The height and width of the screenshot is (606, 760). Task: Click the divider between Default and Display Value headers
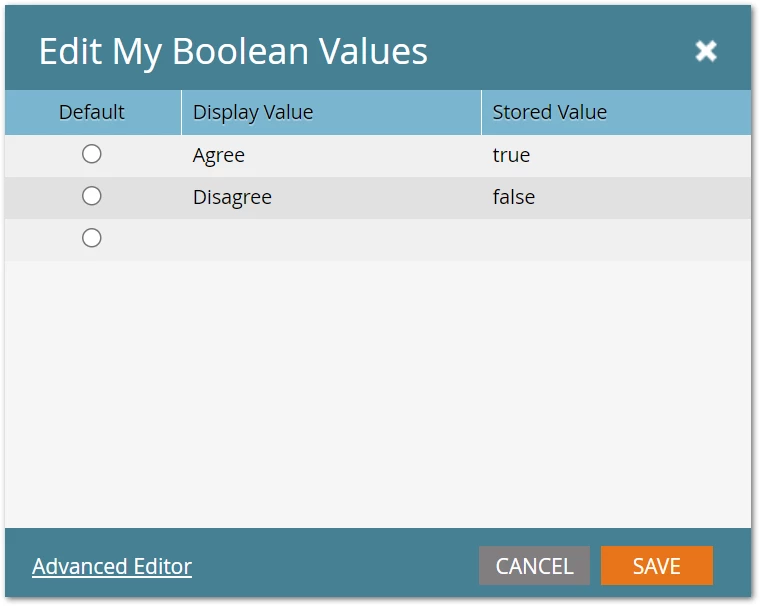181,112
